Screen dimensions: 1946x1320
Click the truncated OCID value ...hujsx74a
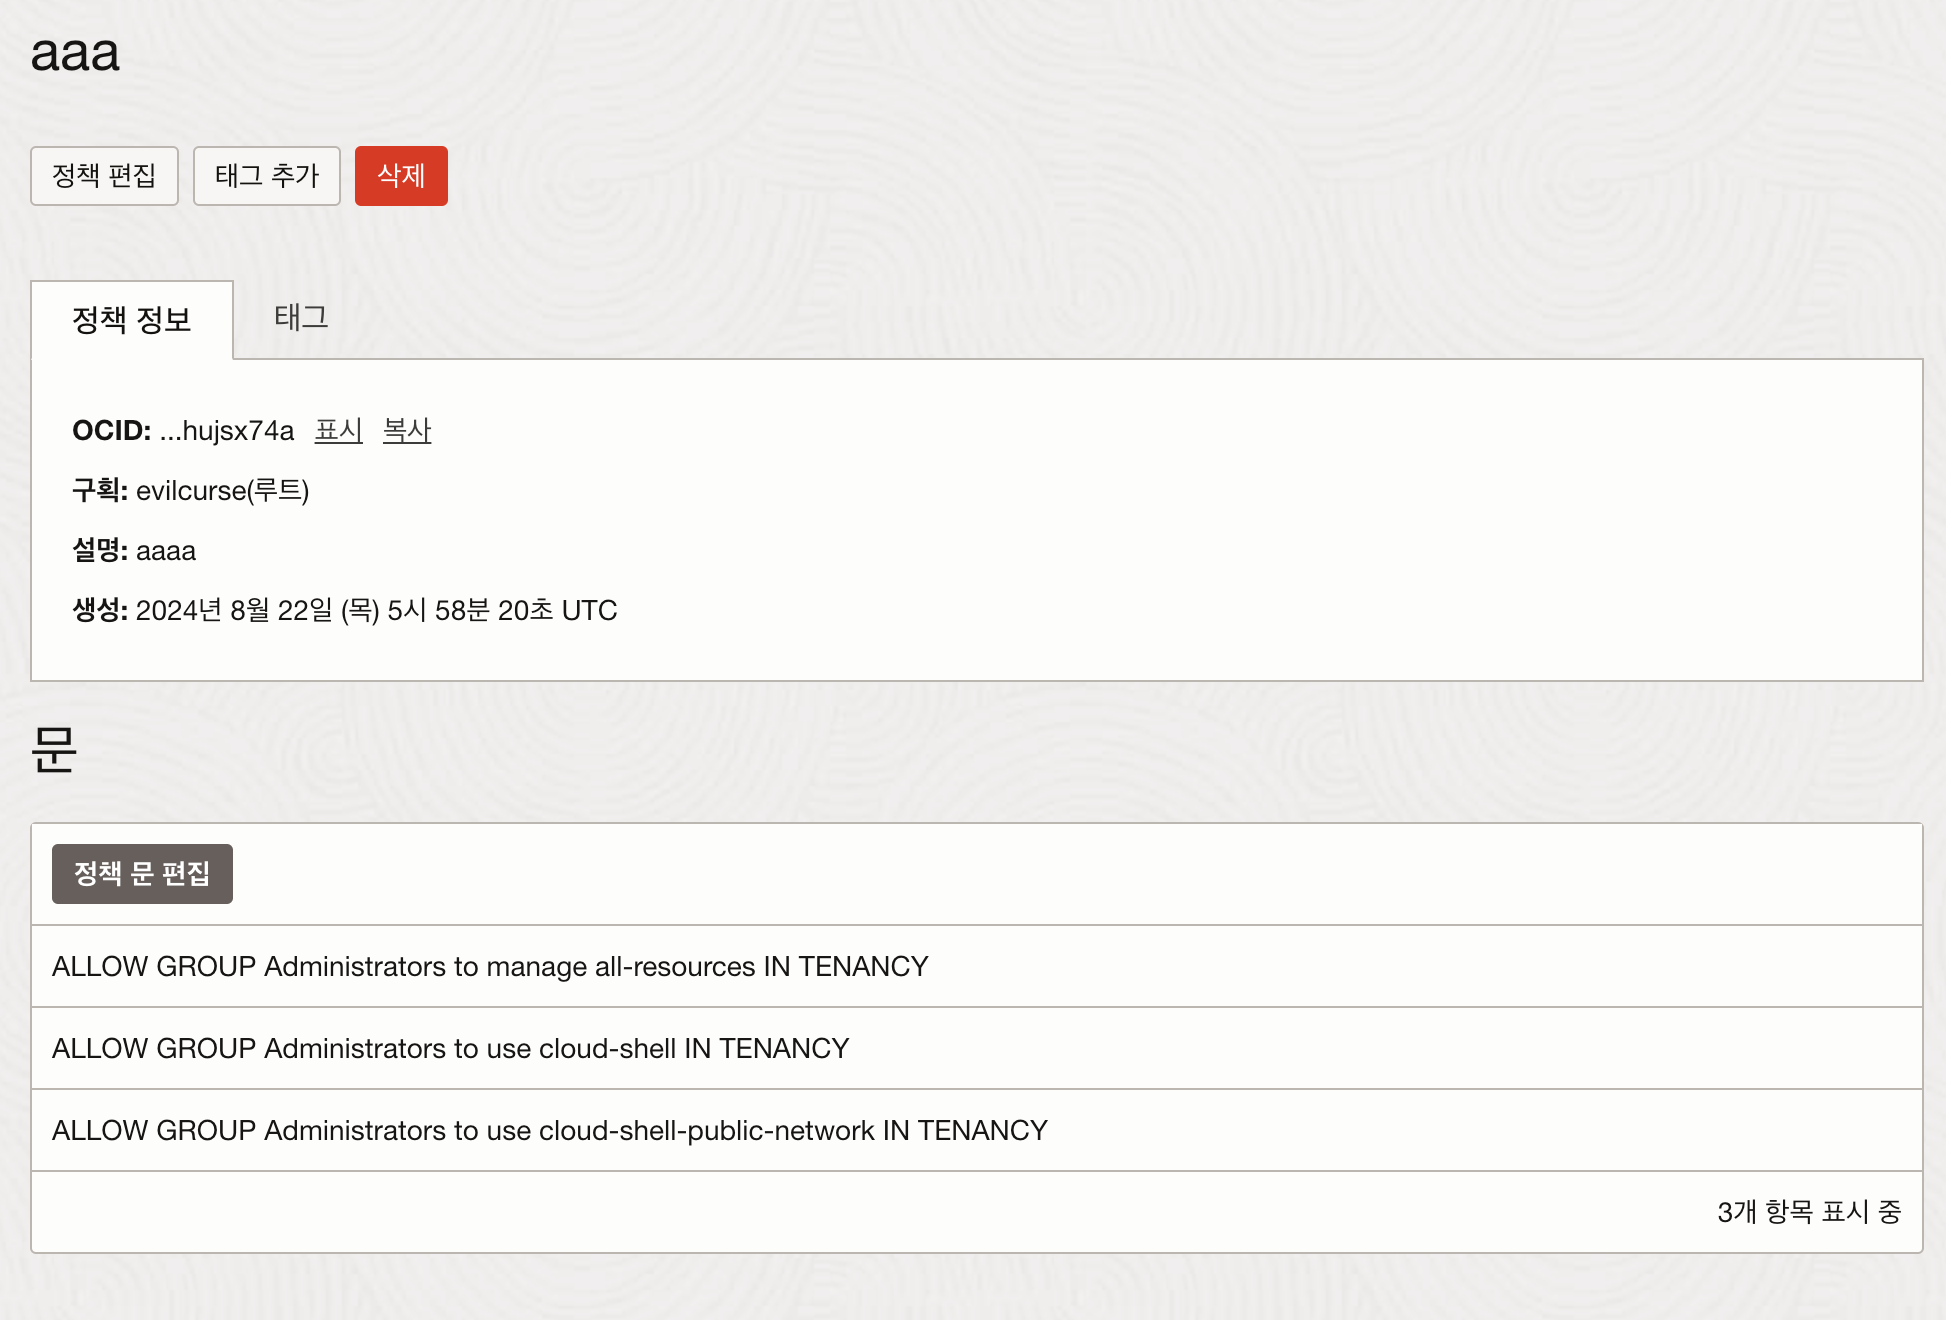tap(227, 431)
